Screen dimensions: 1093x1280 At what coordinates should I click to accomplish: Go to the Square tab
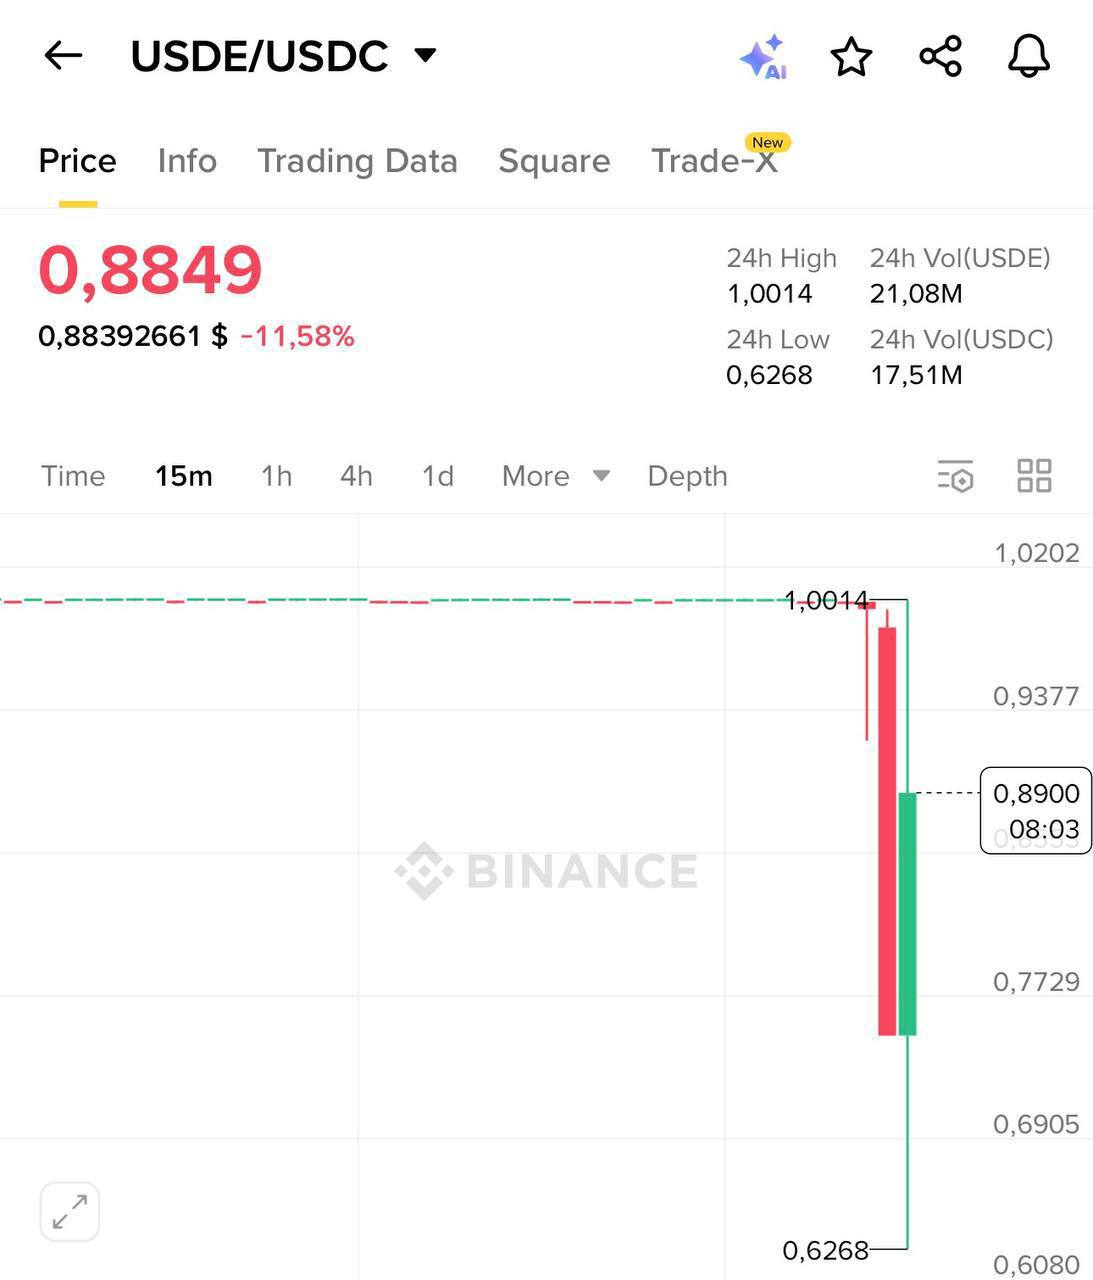(x=554, y=161)
